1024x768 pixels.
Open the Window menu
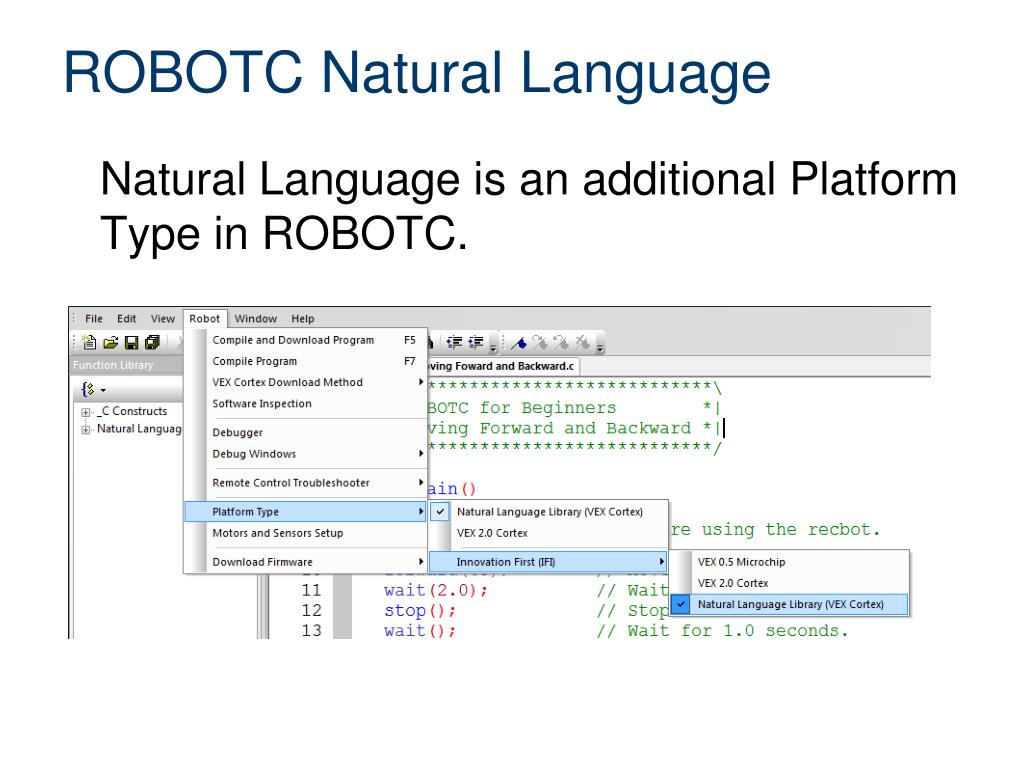point(255,319)
